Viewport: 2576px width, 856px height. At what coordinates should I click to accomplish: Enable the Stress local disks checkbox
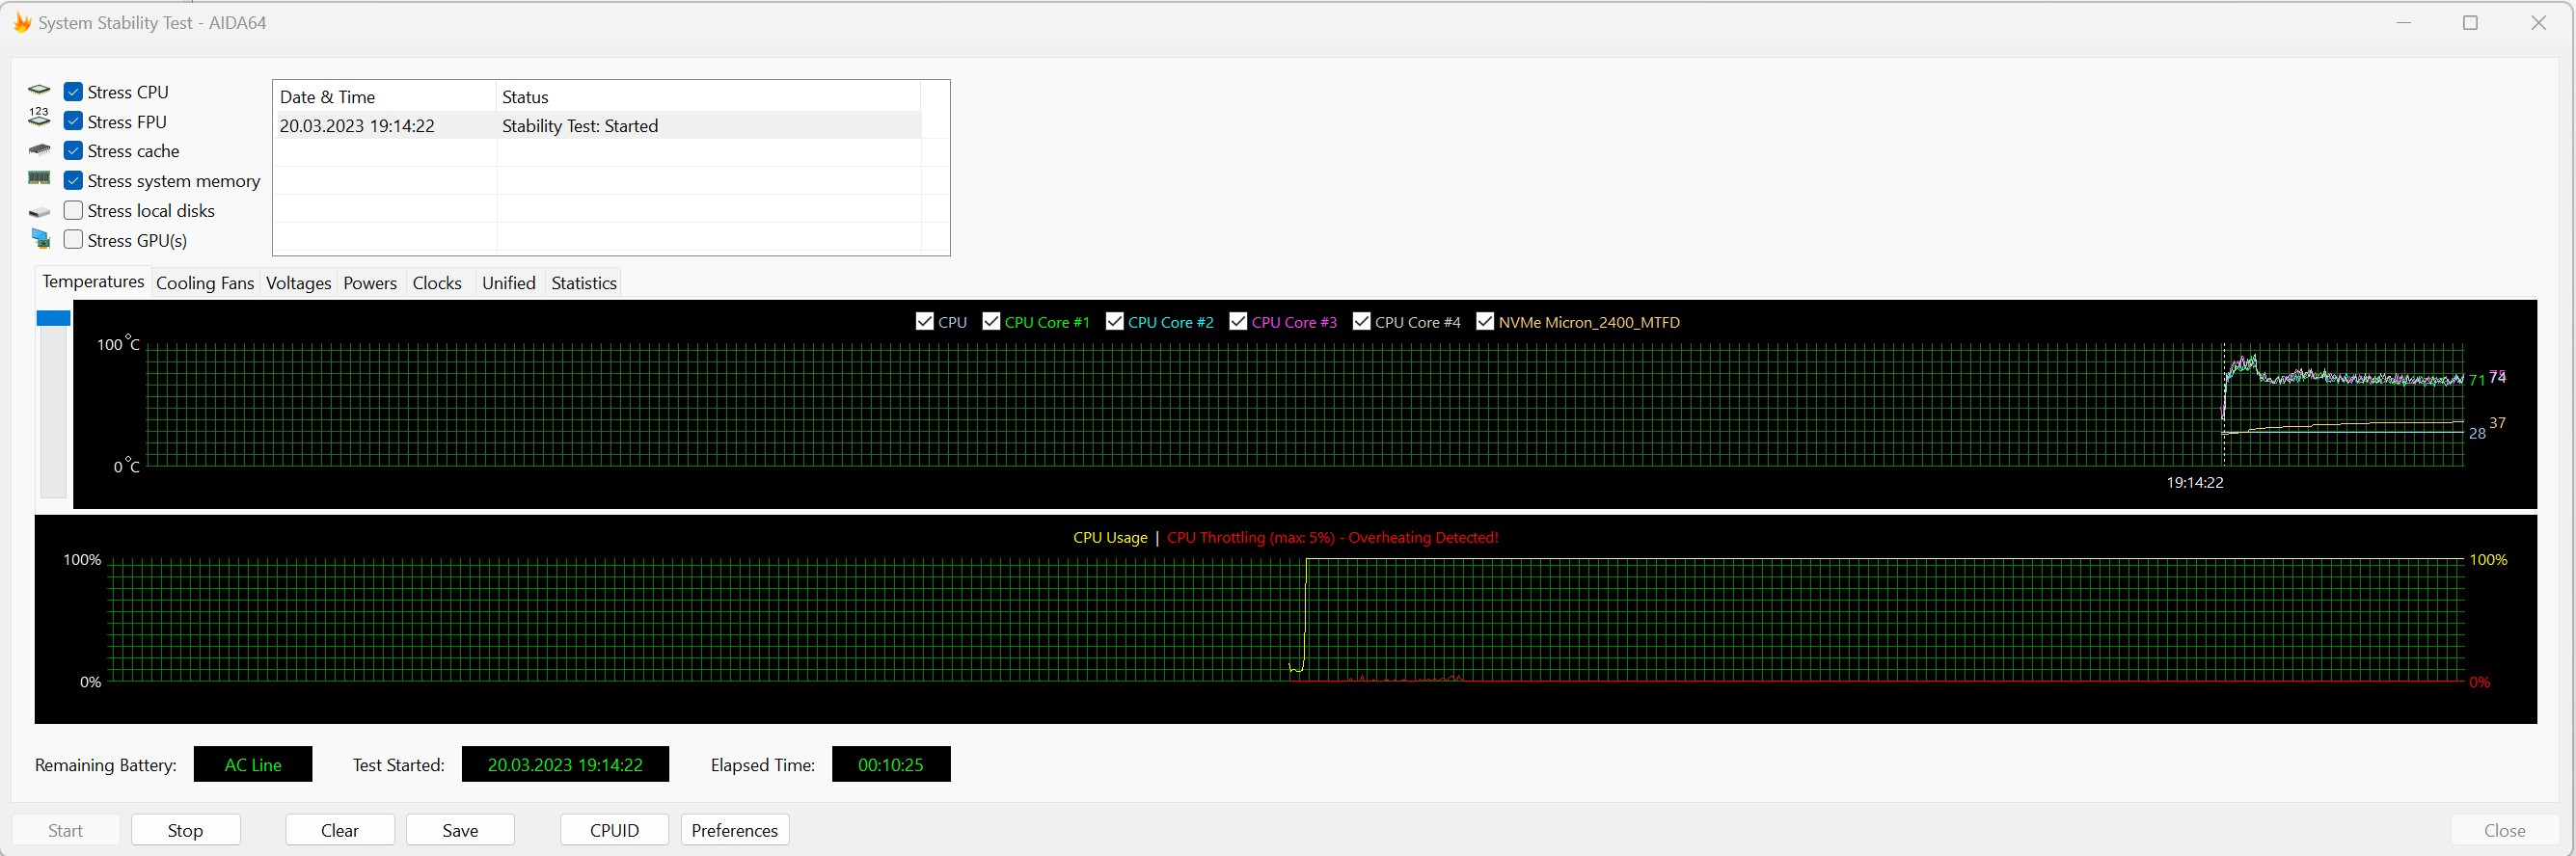click(x=73, y=211)
